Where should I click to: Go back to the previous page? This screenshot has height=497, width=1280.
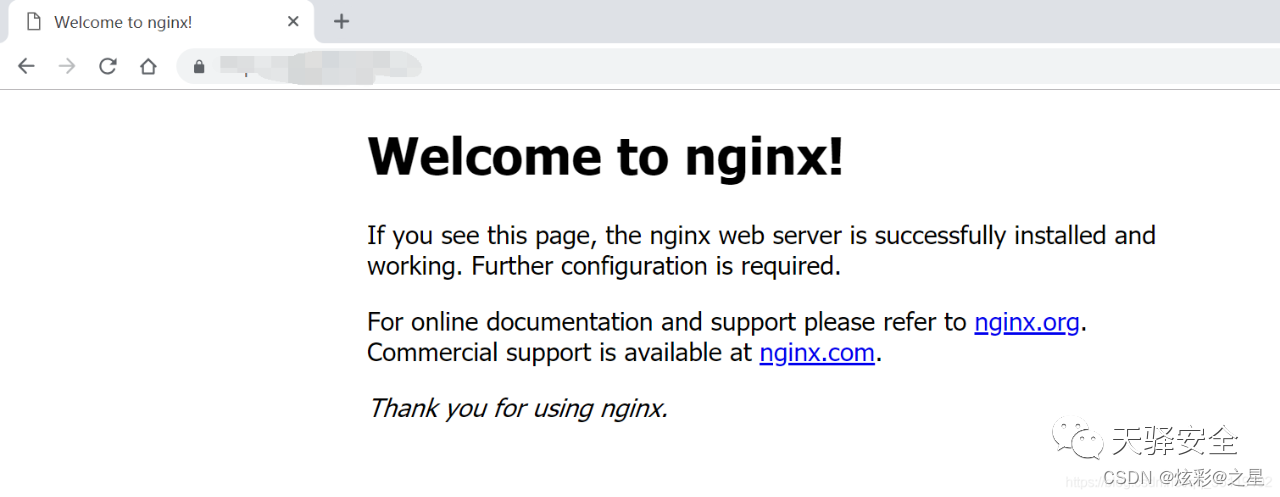click(x=26, y=66)
